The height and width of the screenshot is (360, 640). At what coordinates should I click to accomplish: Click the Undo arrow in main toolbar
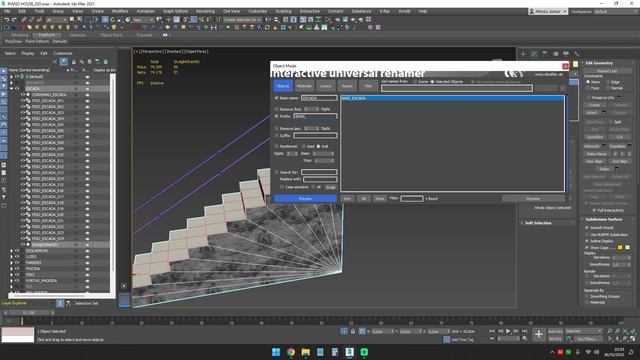coord(7,20)
